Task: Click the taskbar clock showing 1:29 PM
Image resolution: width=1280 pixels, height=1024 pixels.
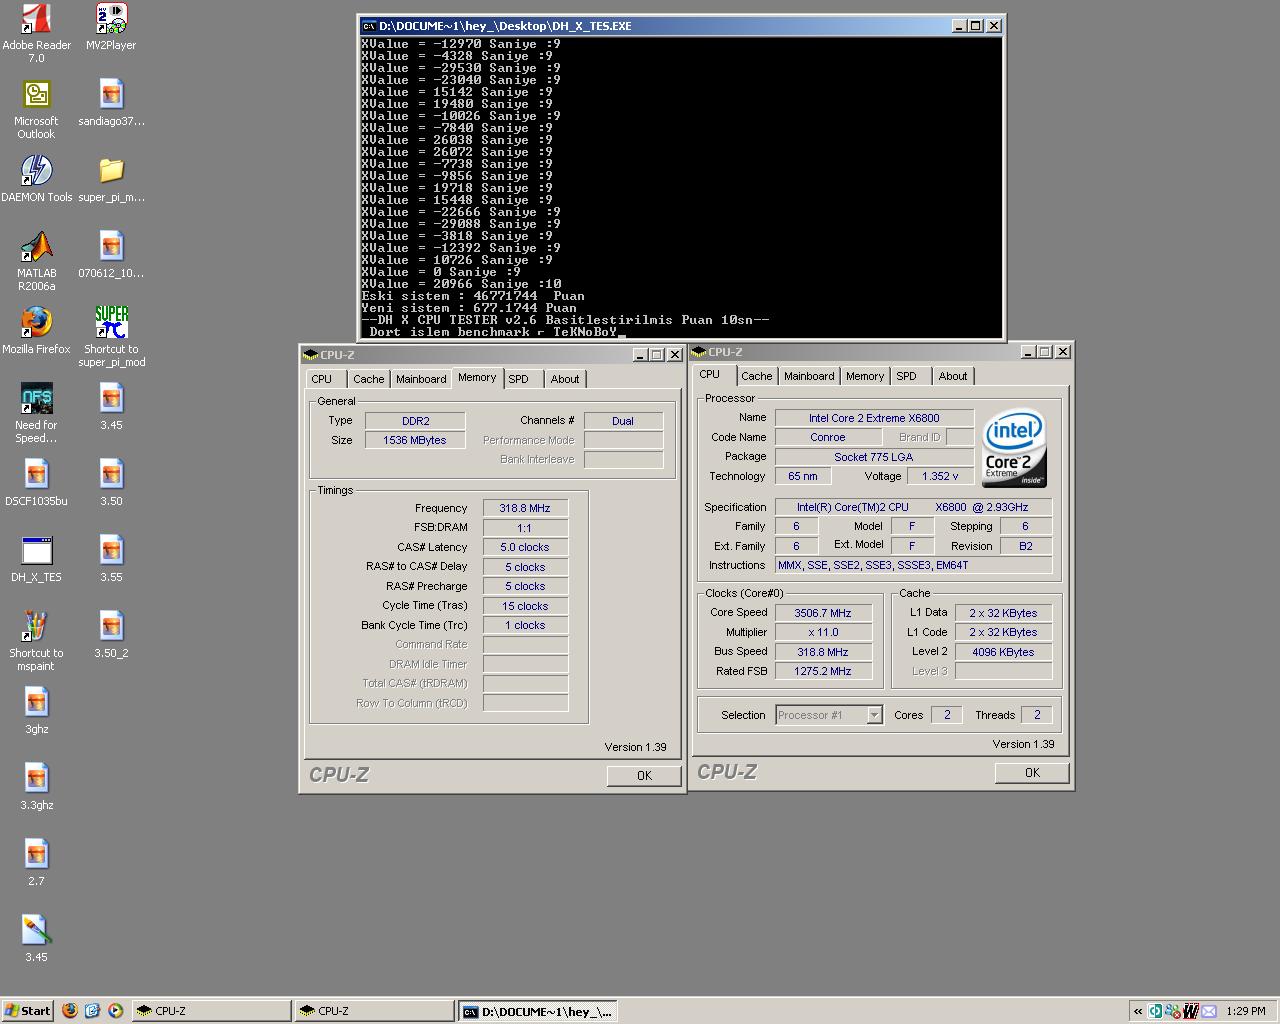Action: (x=1246, y=1011)
